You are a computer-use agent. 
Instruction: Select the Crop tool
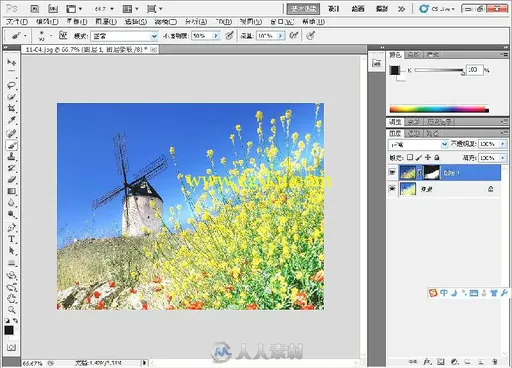pos(12,108)
